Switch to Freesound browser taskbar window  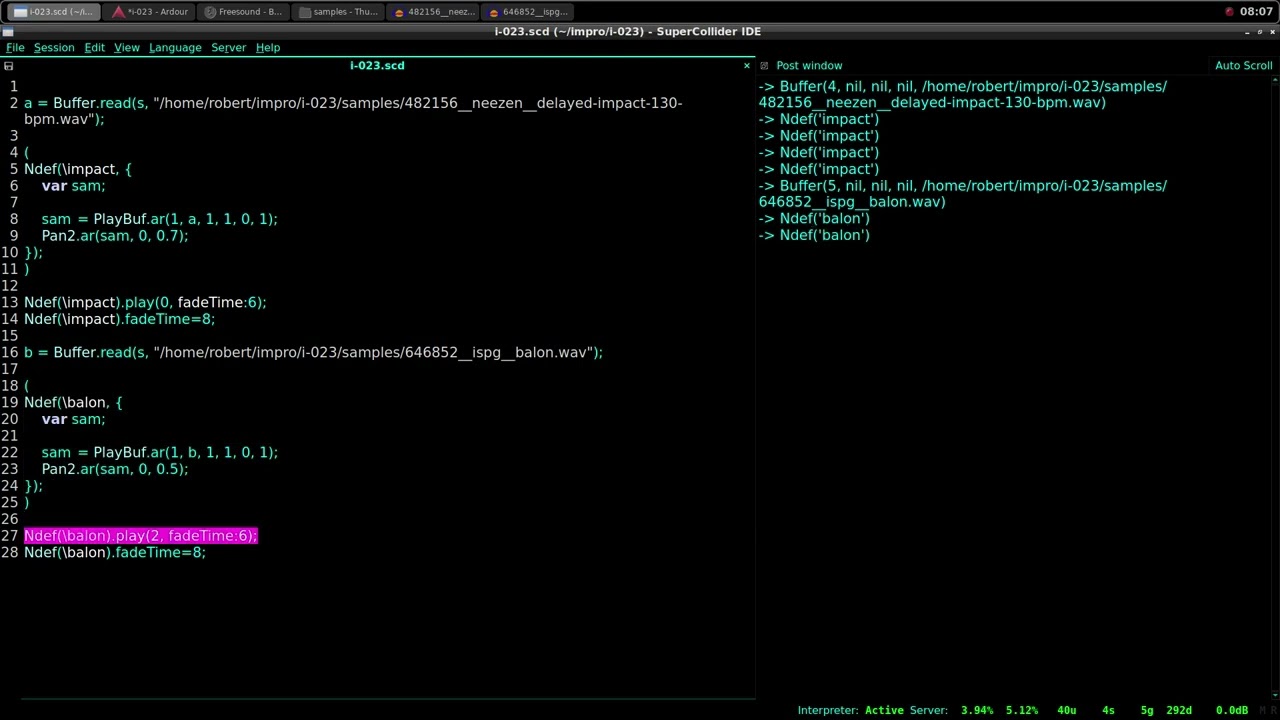point(244,12)
